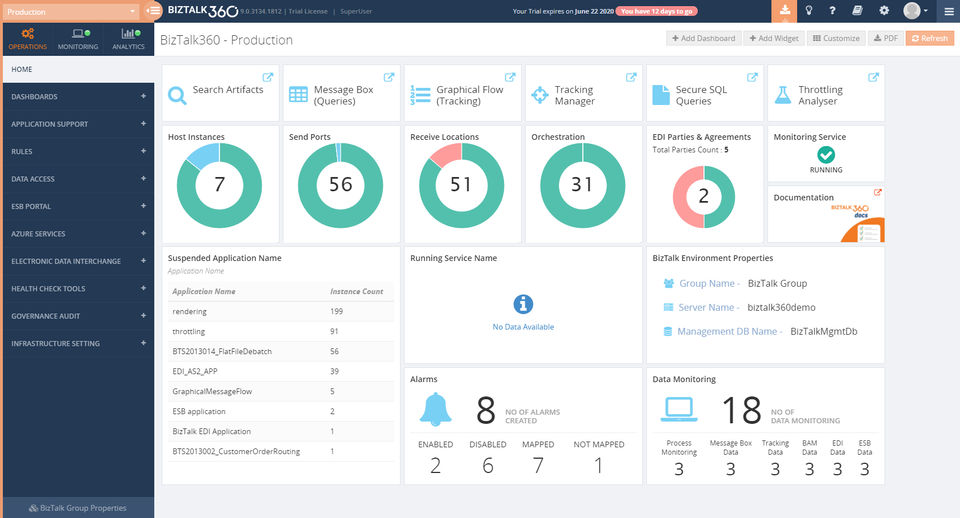
Task: Collapse the left sidebar menu
Action: 153,11
